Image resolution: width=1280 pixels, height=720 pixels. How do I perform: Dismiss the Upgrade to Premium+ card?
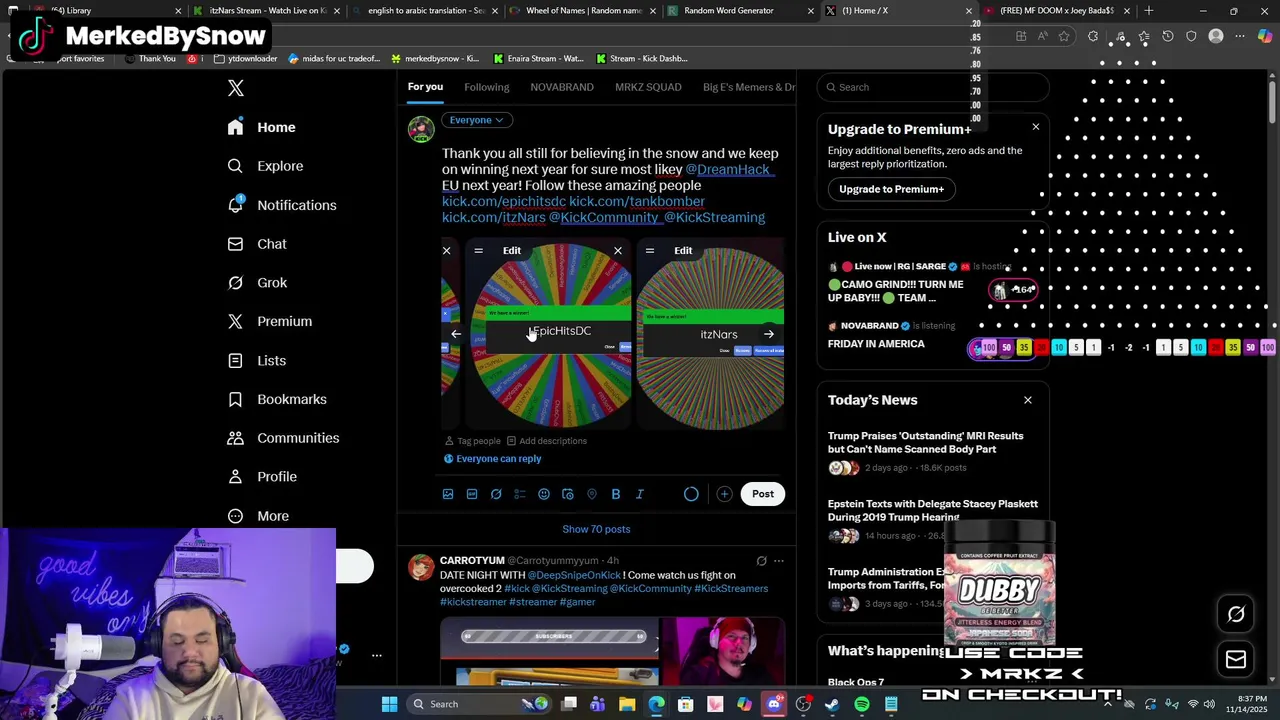pos(1036,127)
